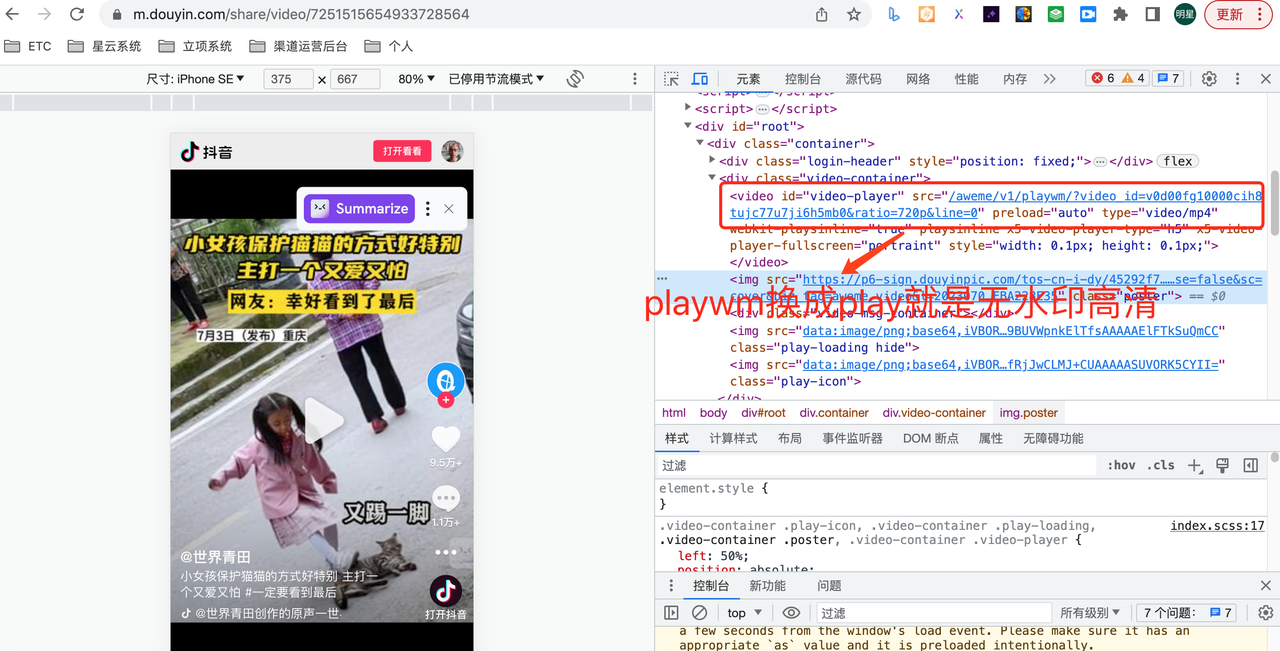This screenshot has height=651, width=1280.
Task: Toggle the console sidebar panel
Action: 671,612
